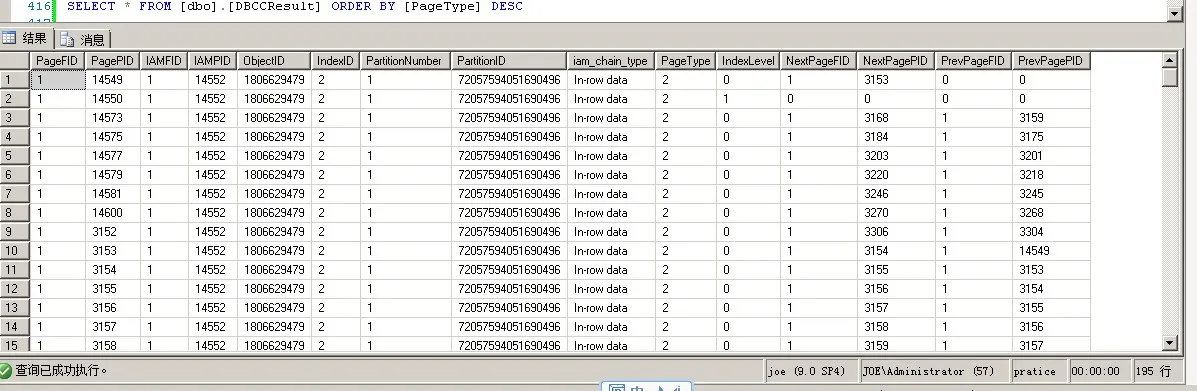The image size is (1197, 391).
Task: Click the PageFID column header
Action: click(x=58, y=61)
